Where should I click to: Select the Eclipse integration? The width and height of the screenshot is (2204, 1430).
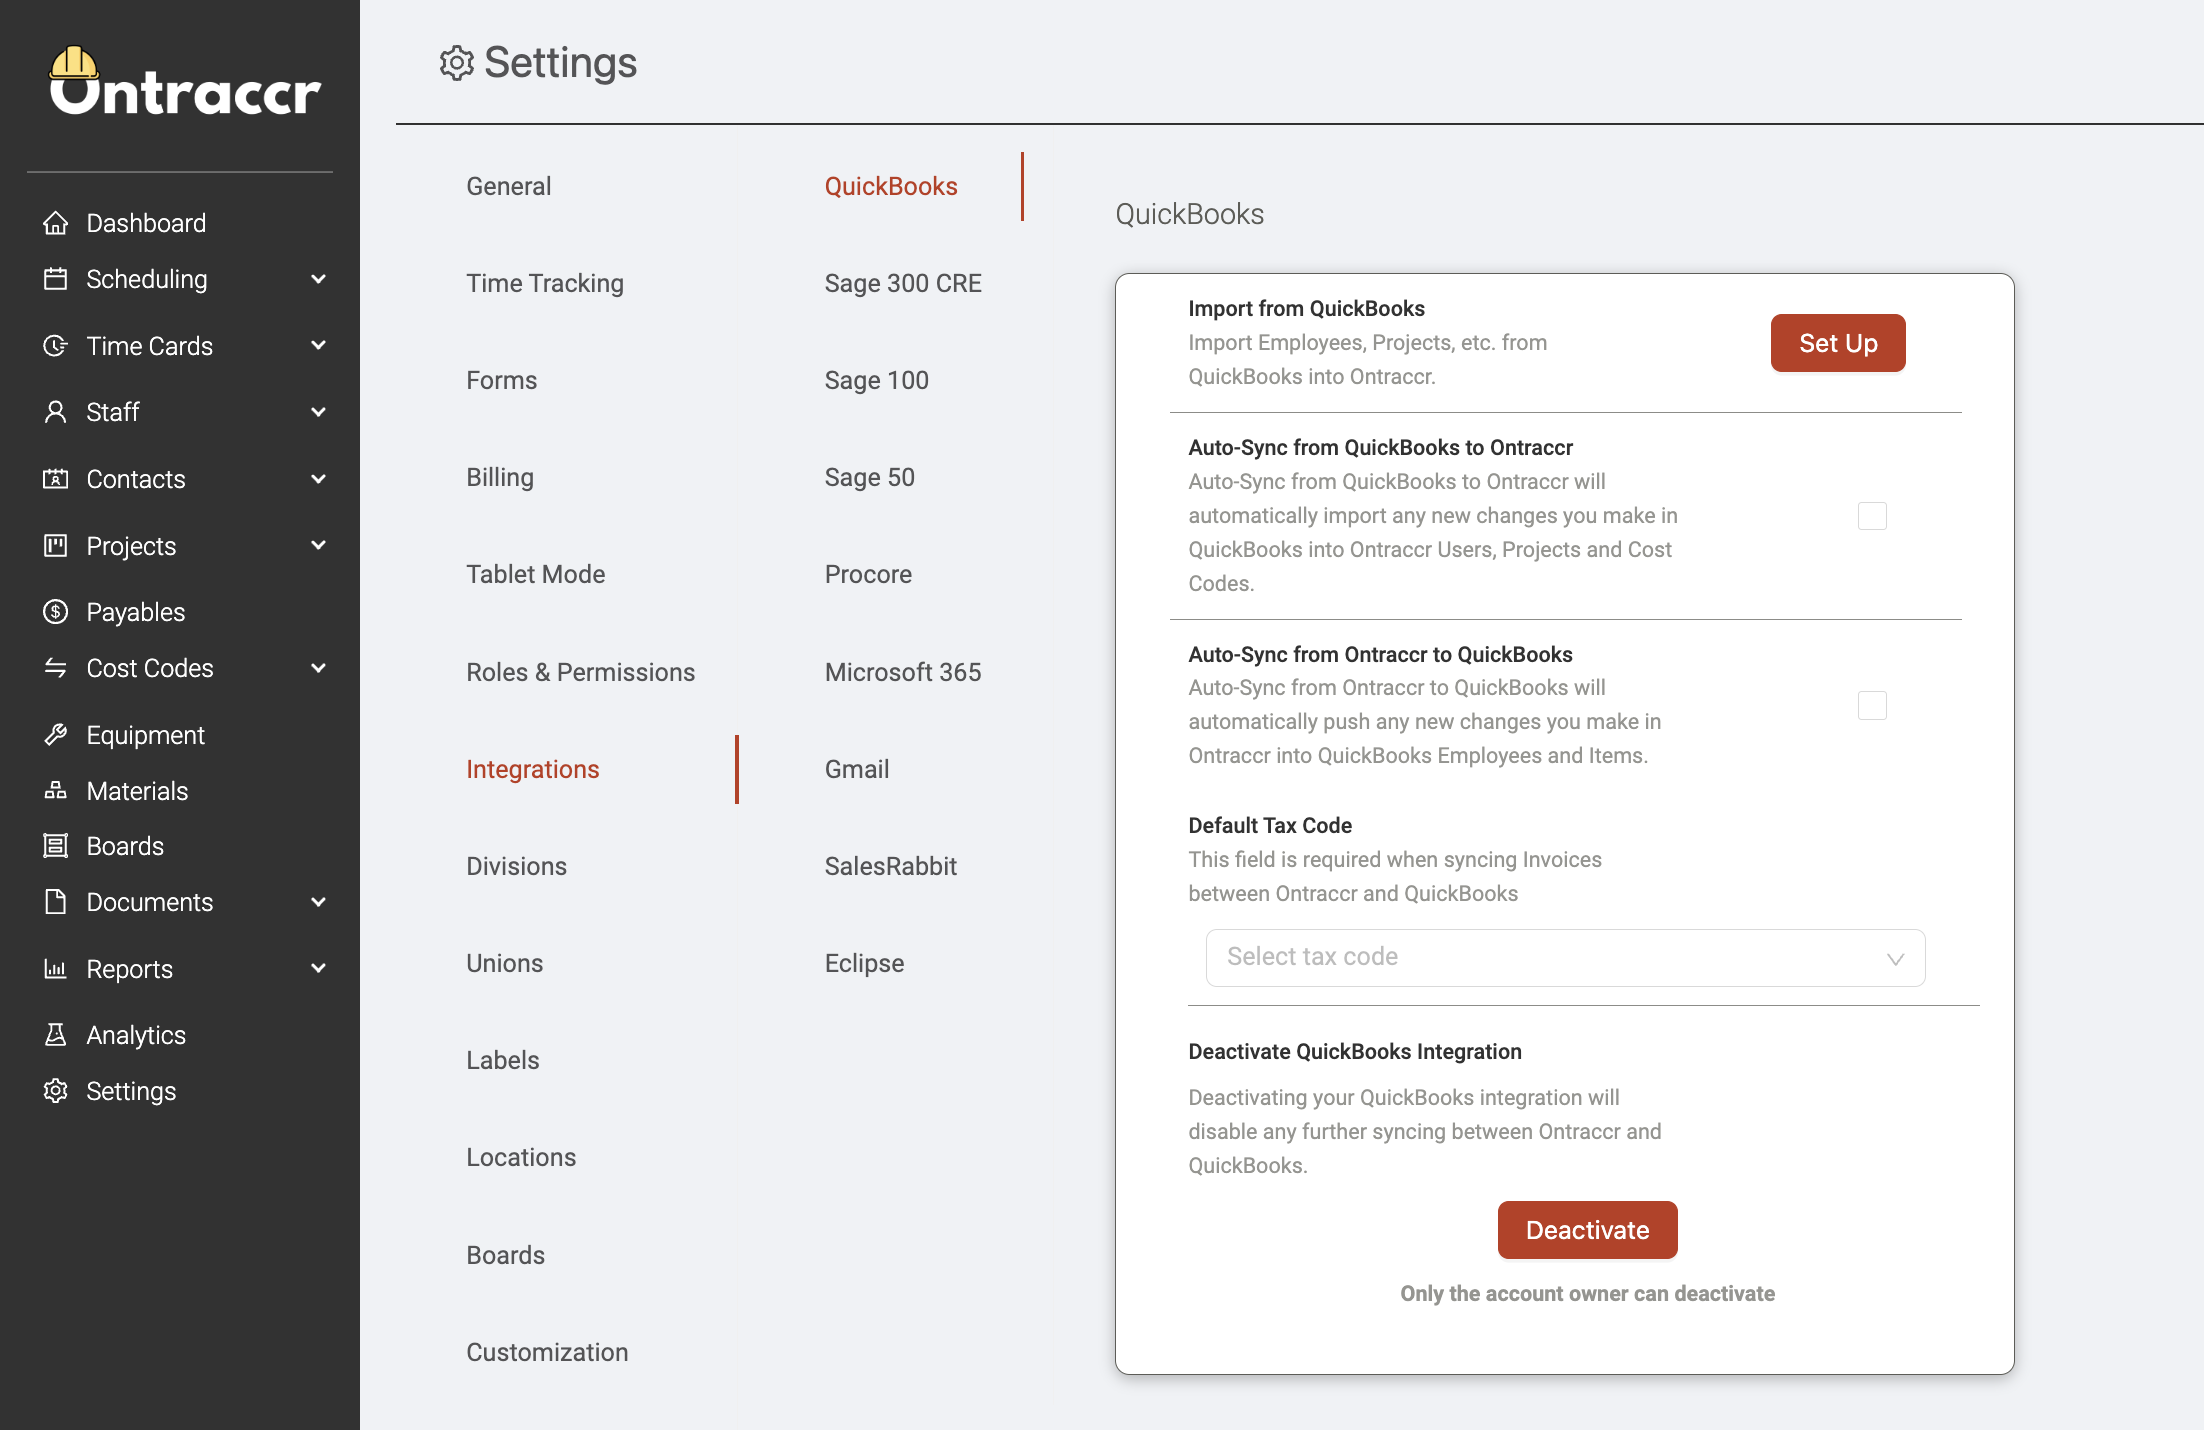(x=864, y=963)
